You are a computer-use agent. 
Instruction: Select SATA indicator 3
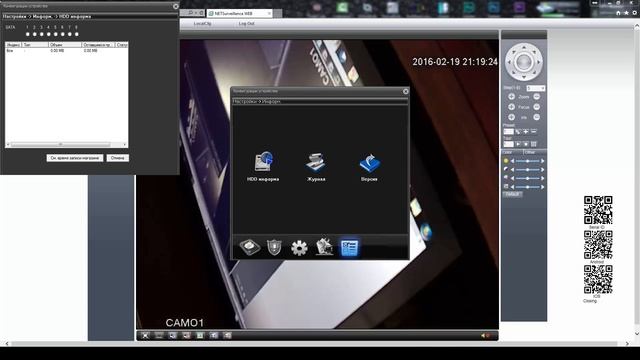coord(42,34)
